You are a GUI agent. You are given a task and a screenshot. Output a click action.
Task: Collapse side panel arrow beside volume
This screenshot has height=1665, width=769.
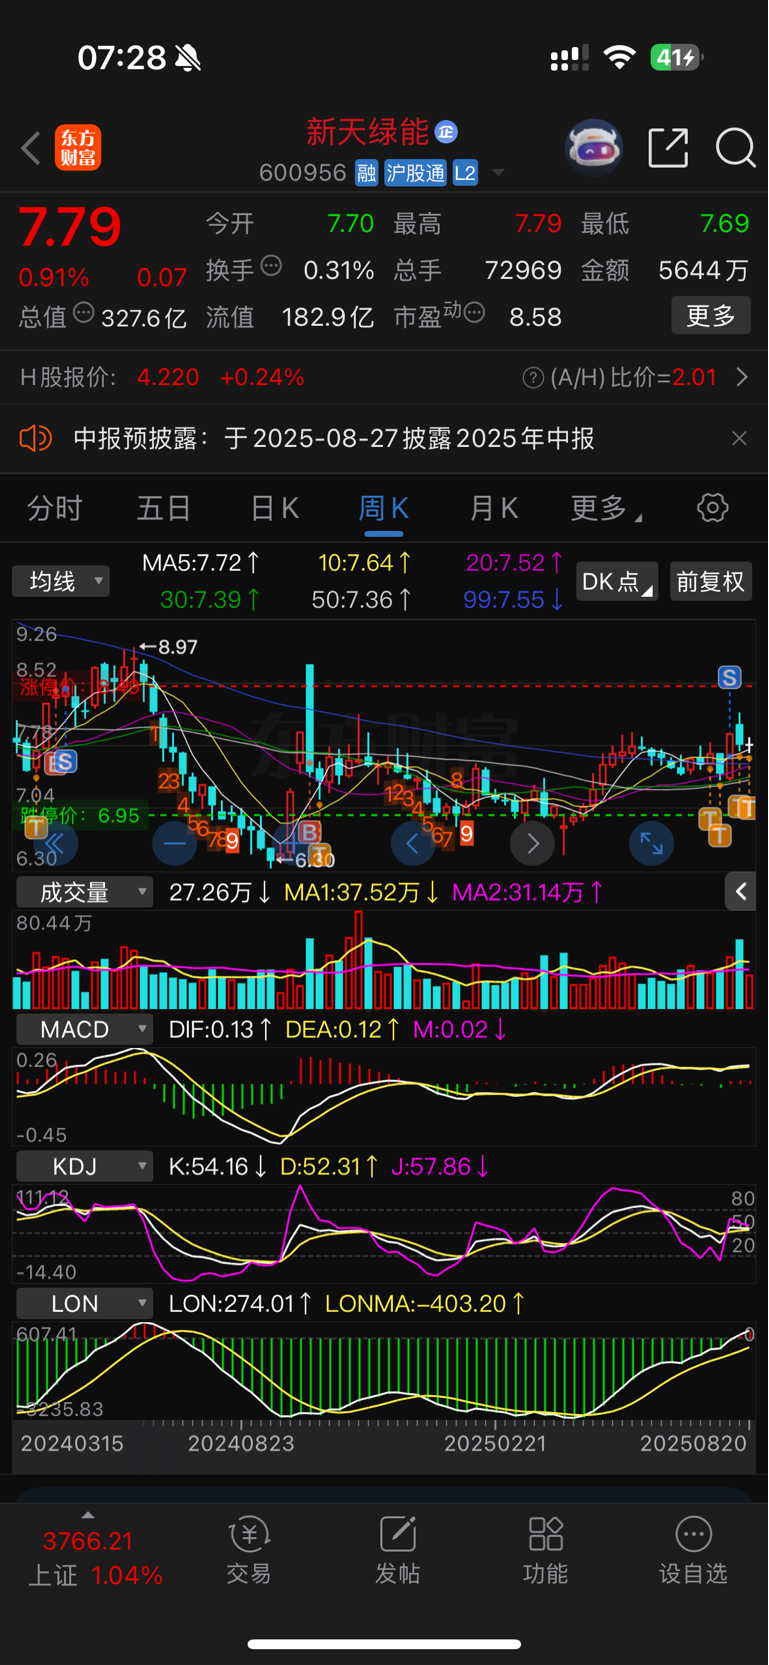point(741,891)
